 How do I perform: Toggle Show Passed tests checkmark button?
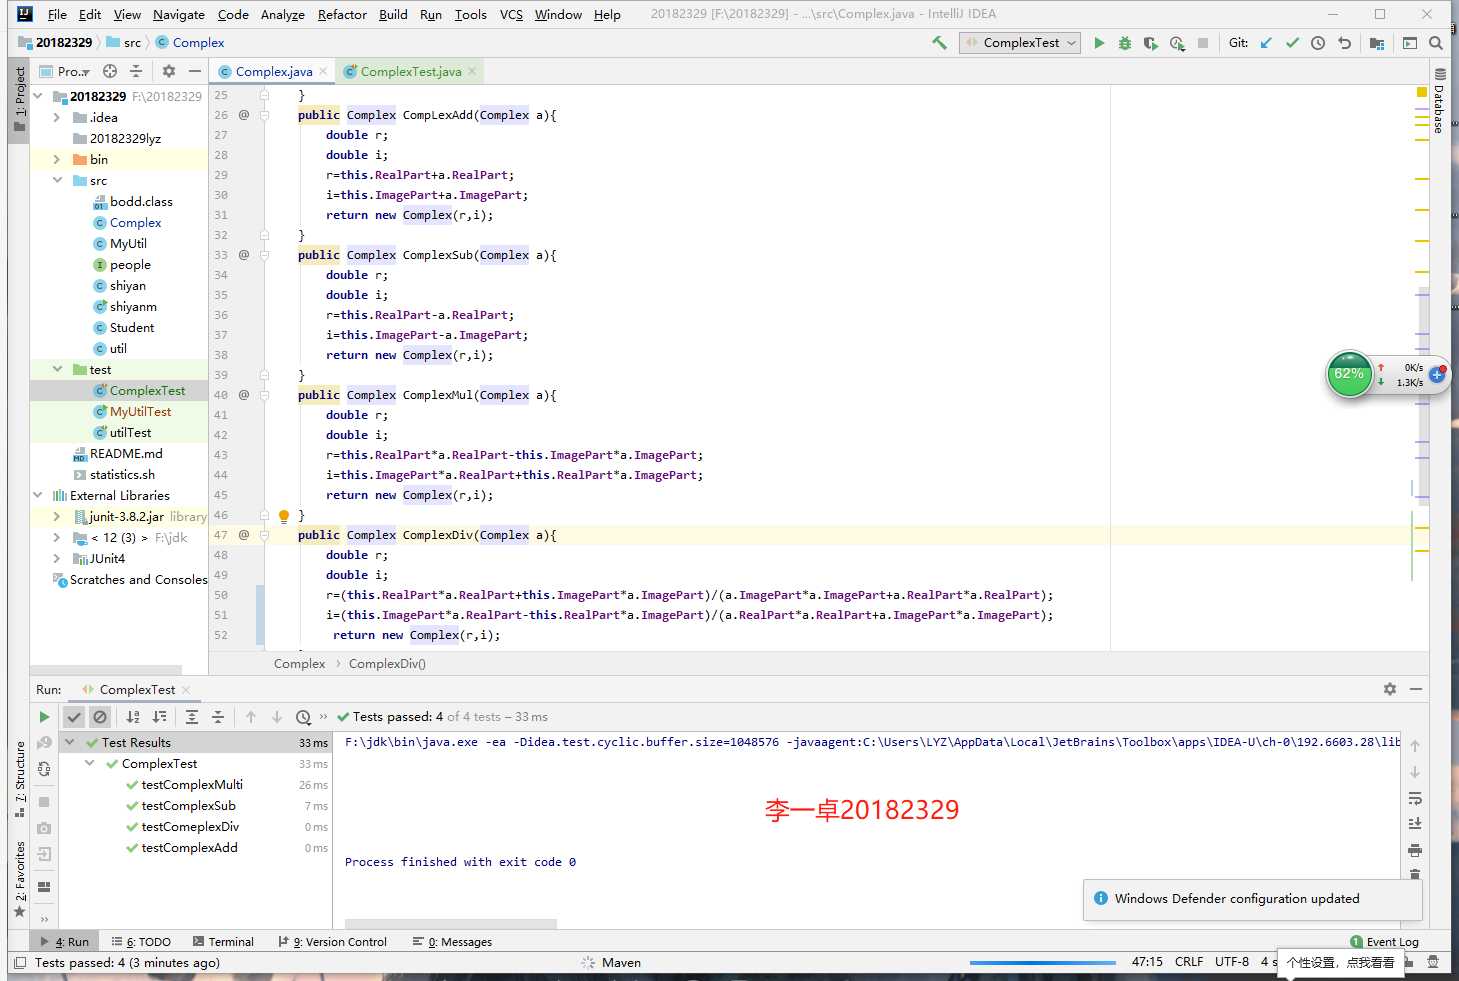(x=74, y=717)
